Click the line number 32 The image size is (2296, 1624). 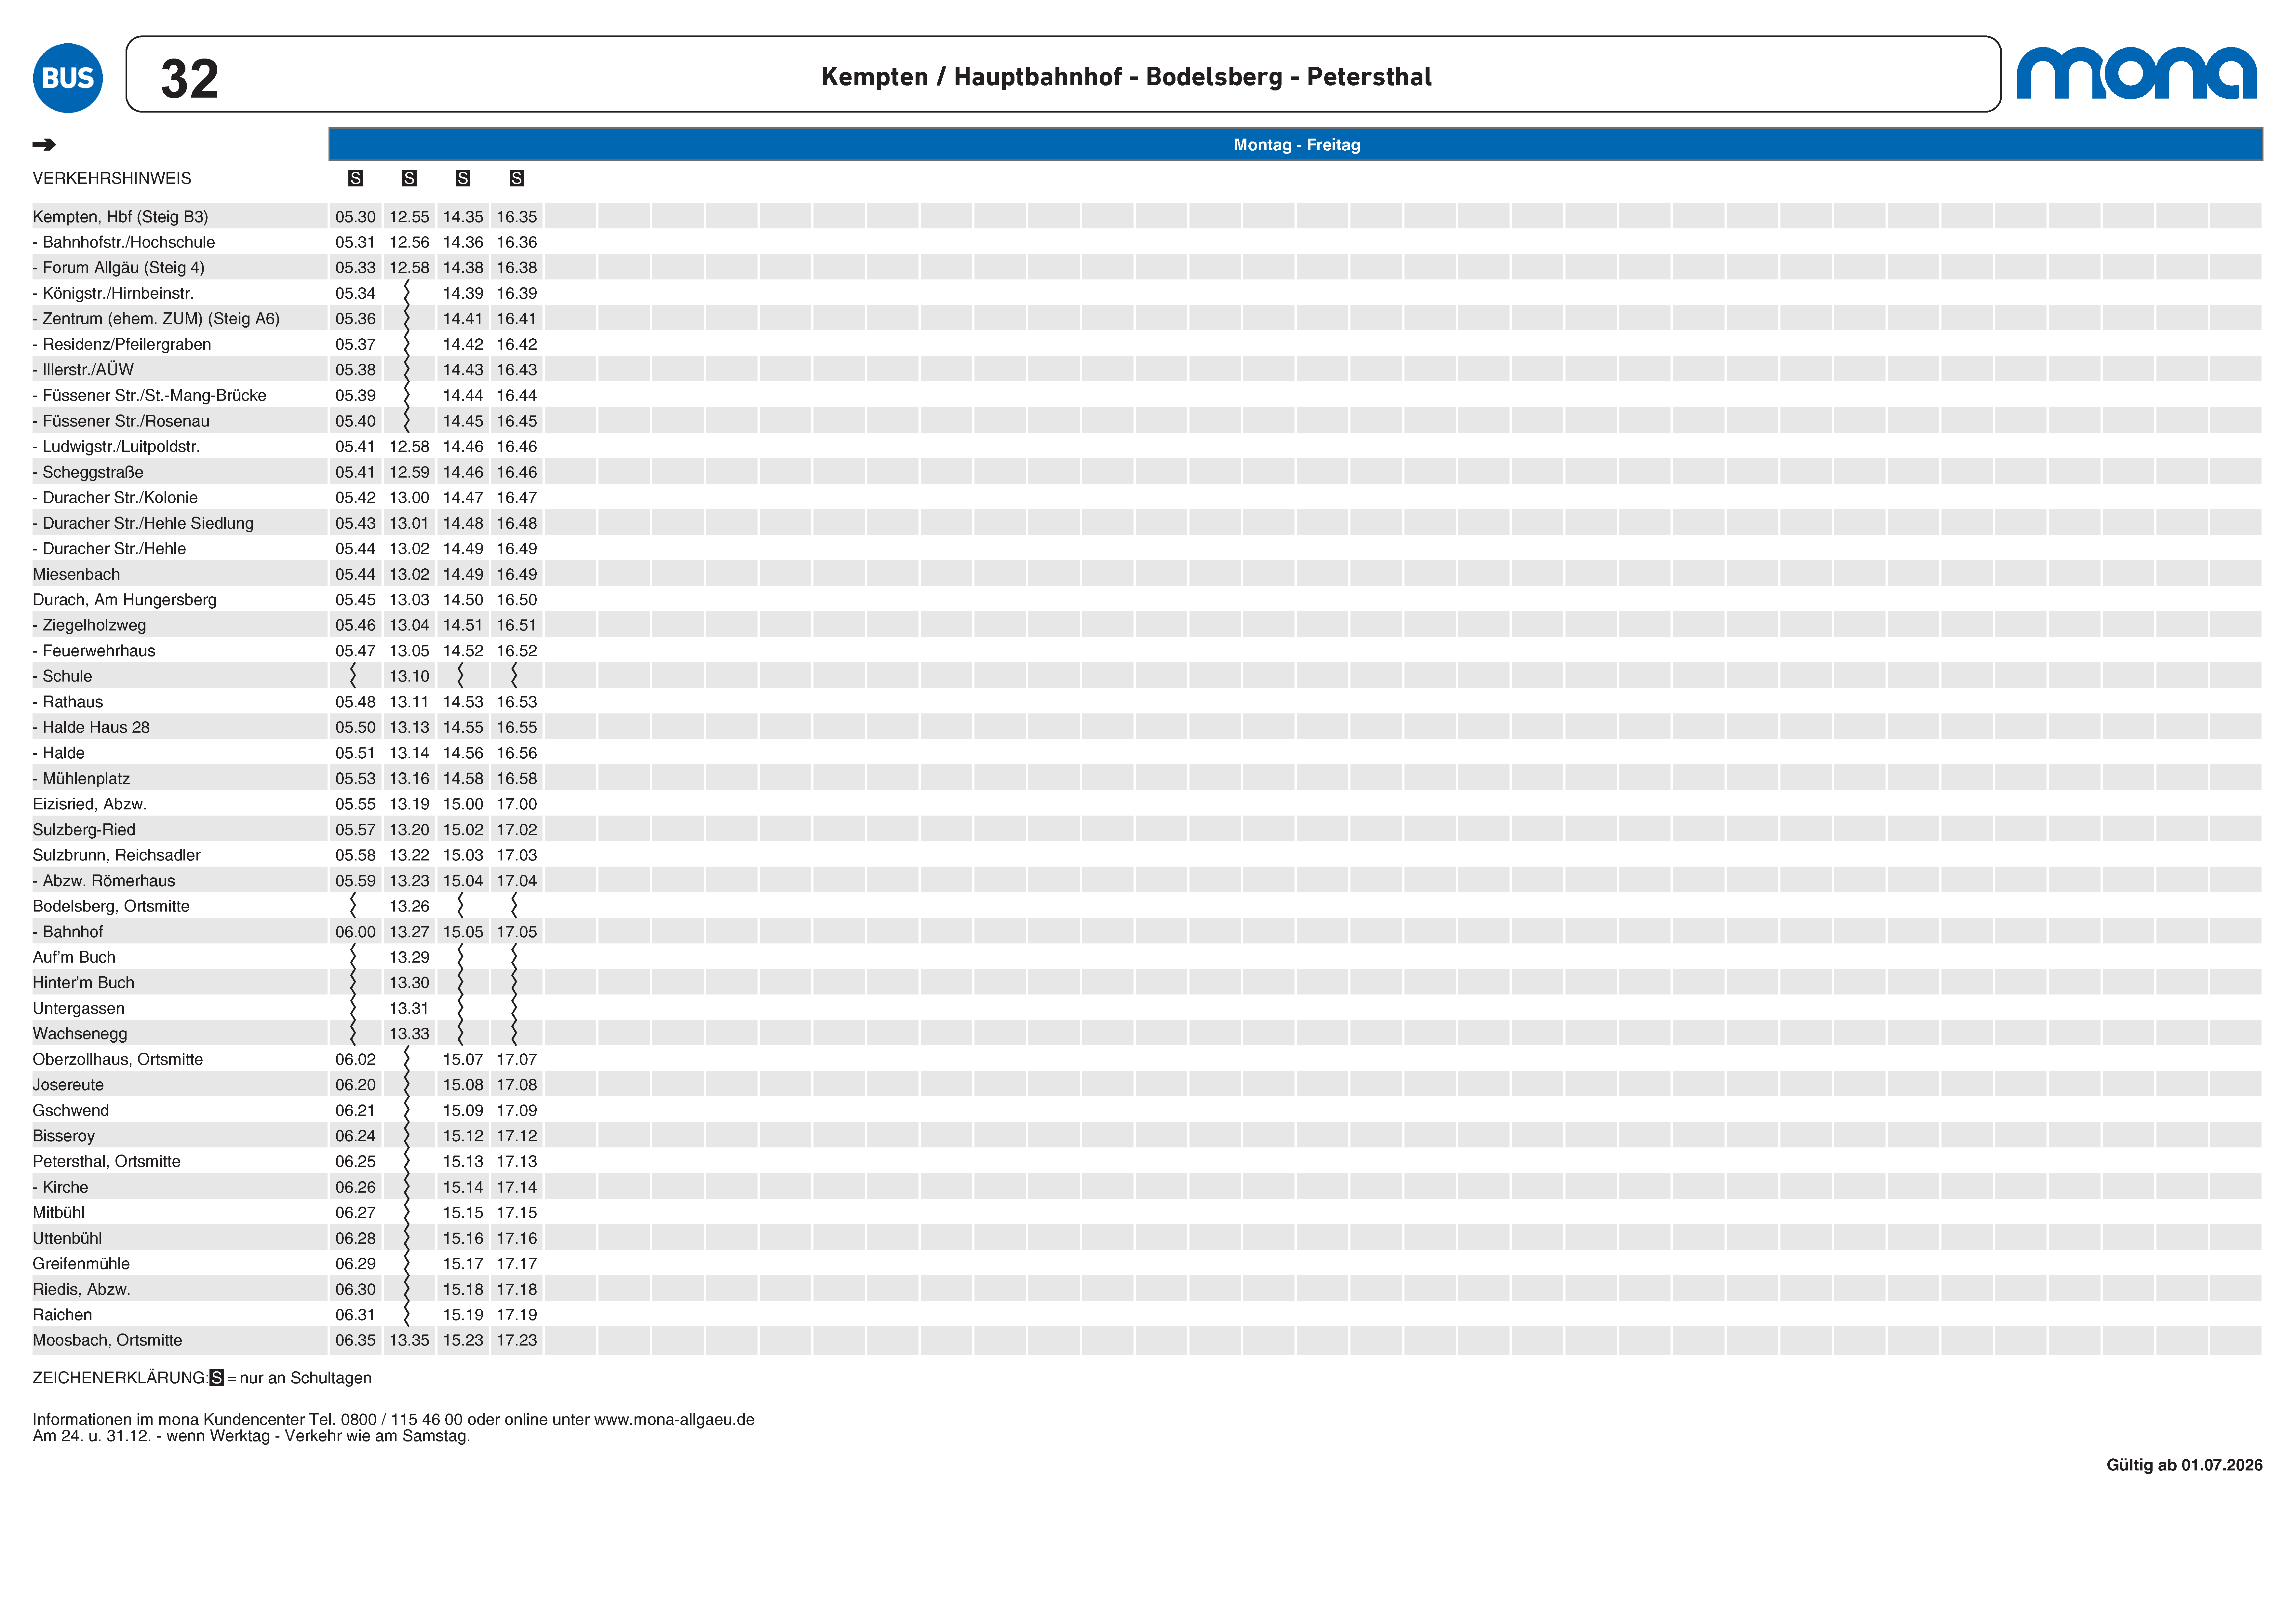[x=190, y=79]
